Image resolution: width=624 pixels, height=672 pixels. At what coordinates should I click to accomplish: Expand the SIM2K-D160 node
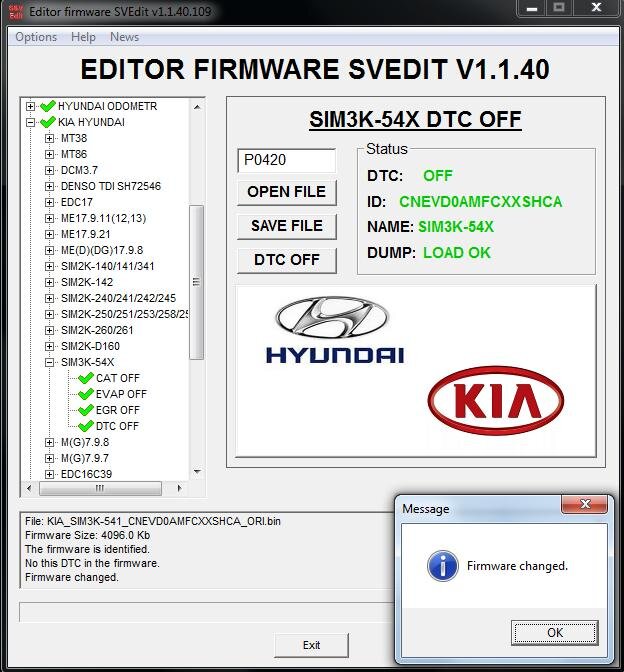coord(49,346)
